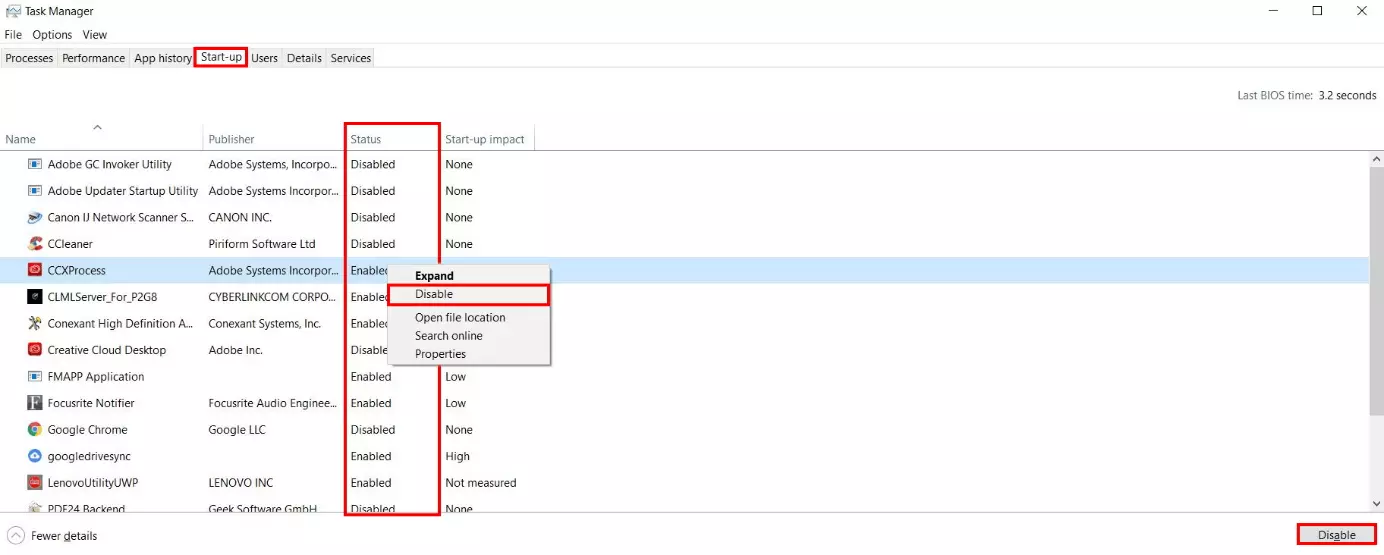
Task: Open the File menu
Action: 13,35
